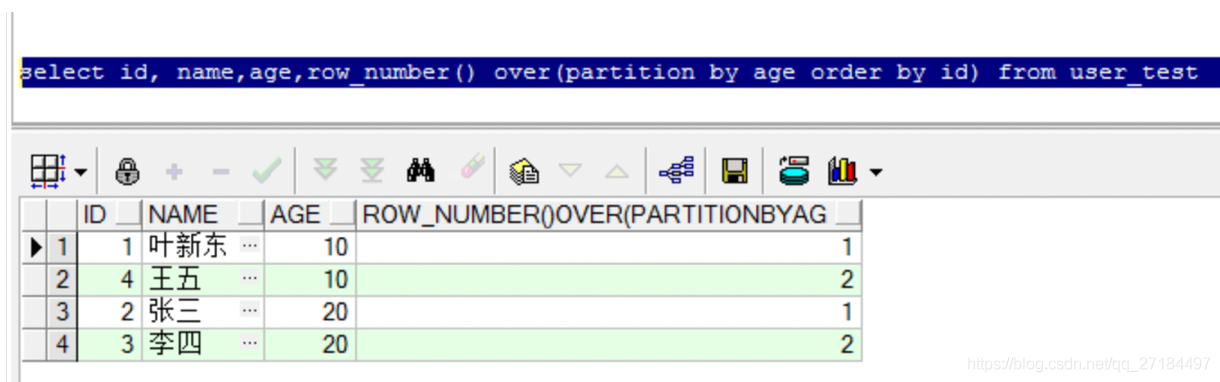Open ellipsis editor for 张三 cell
1220x382 pixels.
click(250, 312)
